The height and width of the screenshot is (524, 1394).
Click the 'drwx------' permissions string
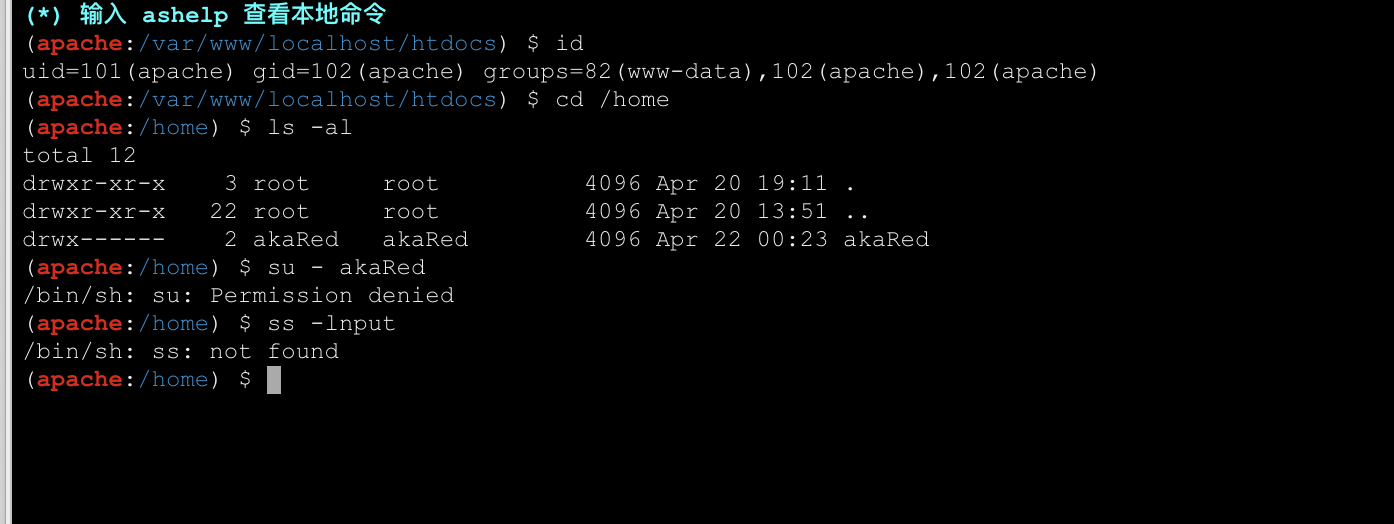coord(94,239)
